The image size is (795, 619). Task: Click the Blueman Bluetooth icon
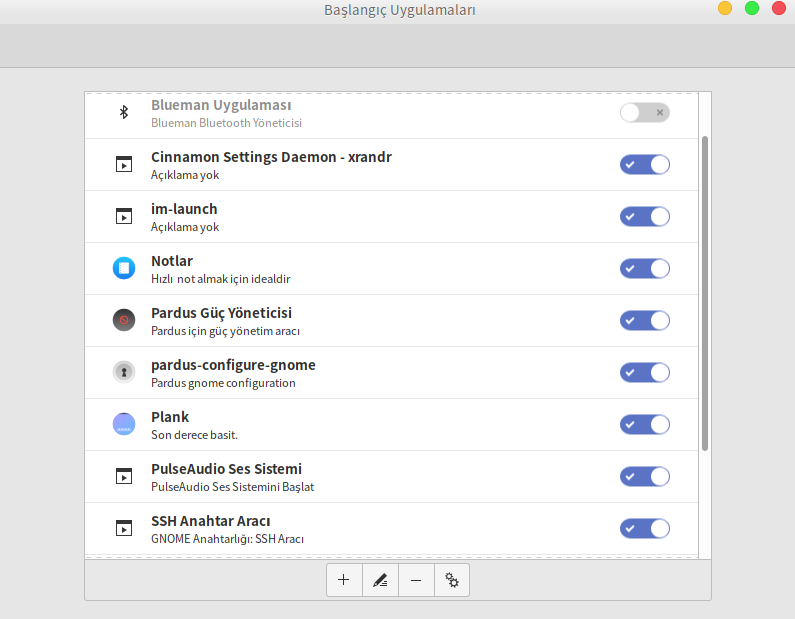point(124,112)
